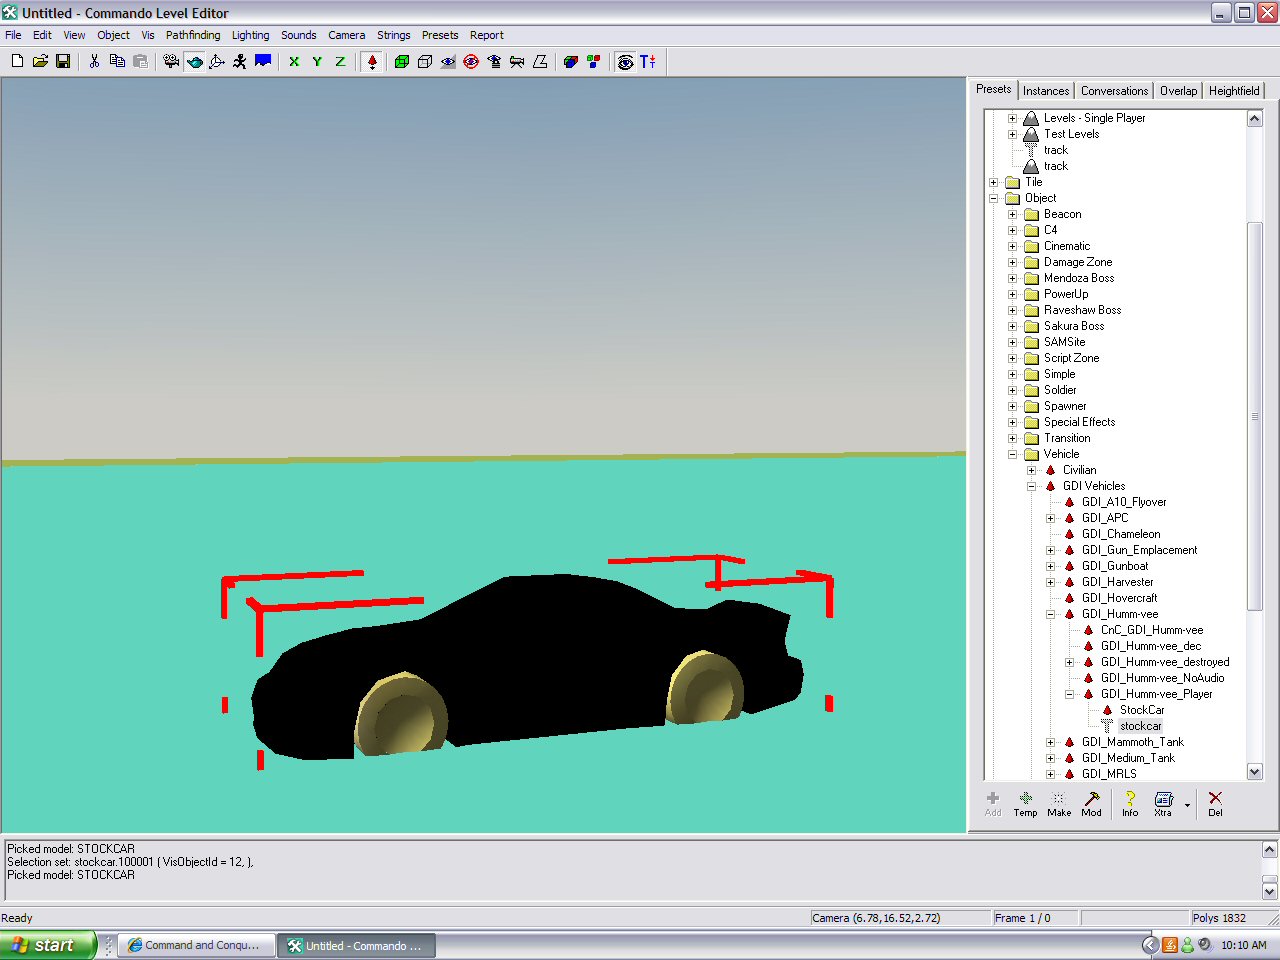Toggle the Z axis restriction
Viewport: 1280px width, 960px height.
[340, 61]
